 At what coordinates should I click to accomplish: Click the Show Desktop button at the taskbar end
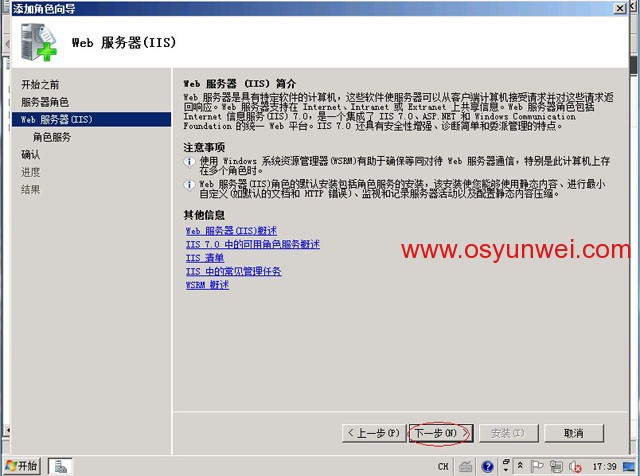(x=629, y=466)
